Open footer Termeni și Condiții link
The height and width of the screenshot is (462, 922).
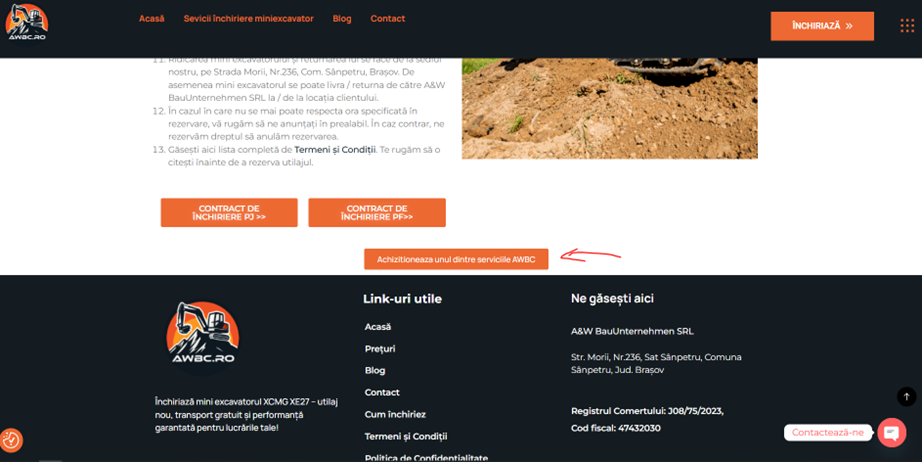coord(406,436)
